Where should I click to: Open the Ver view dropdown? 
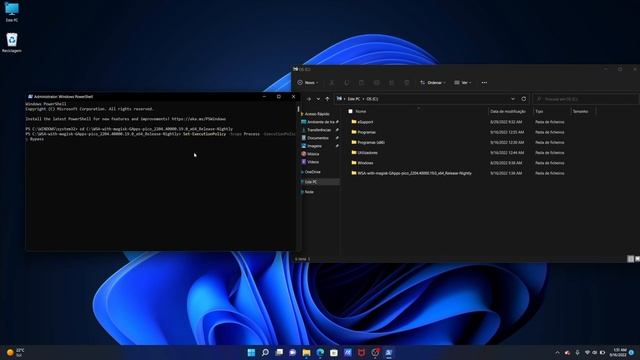point(463,83)
